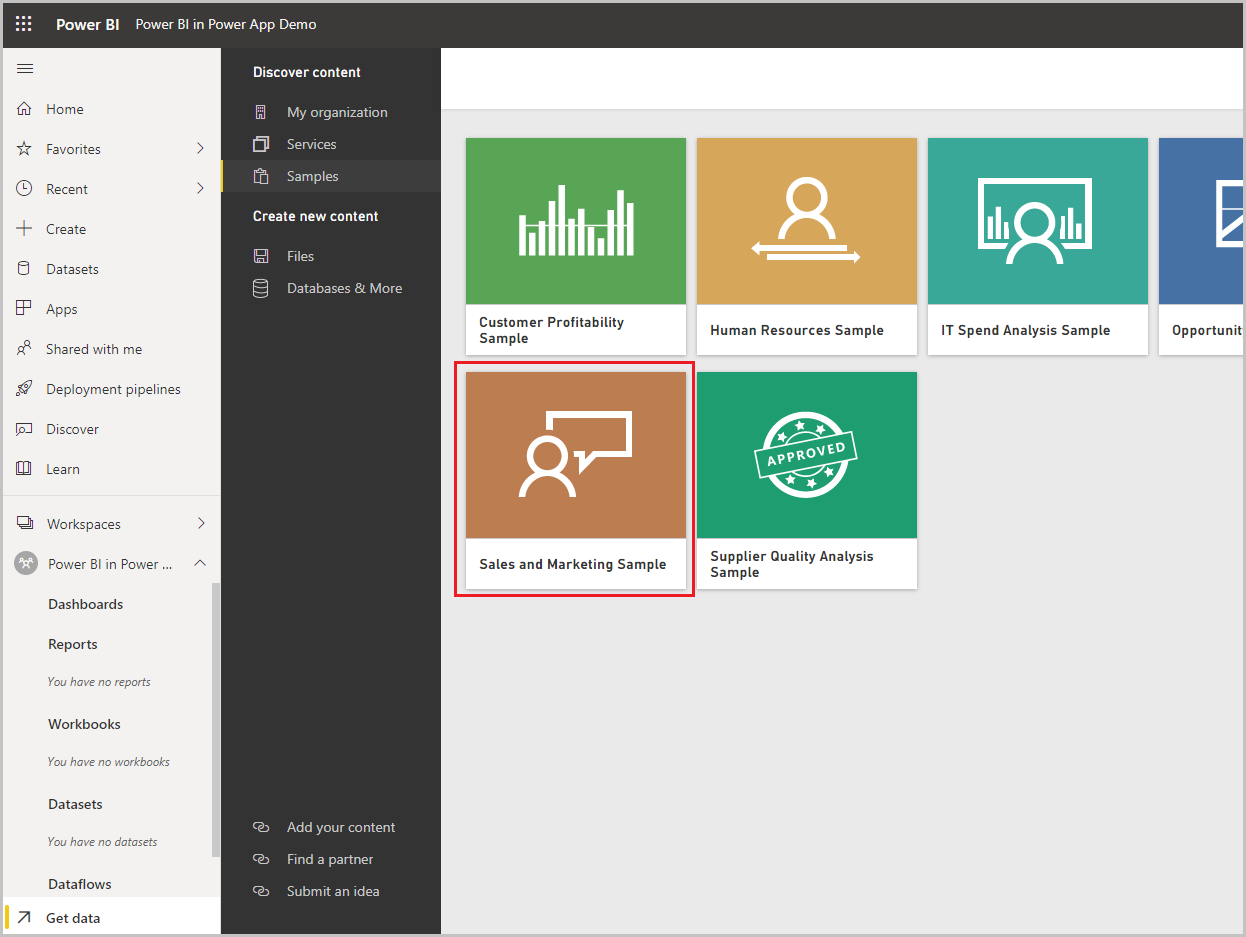Click the Favorites star icon

pyautogui.click(x=25, y=149)
